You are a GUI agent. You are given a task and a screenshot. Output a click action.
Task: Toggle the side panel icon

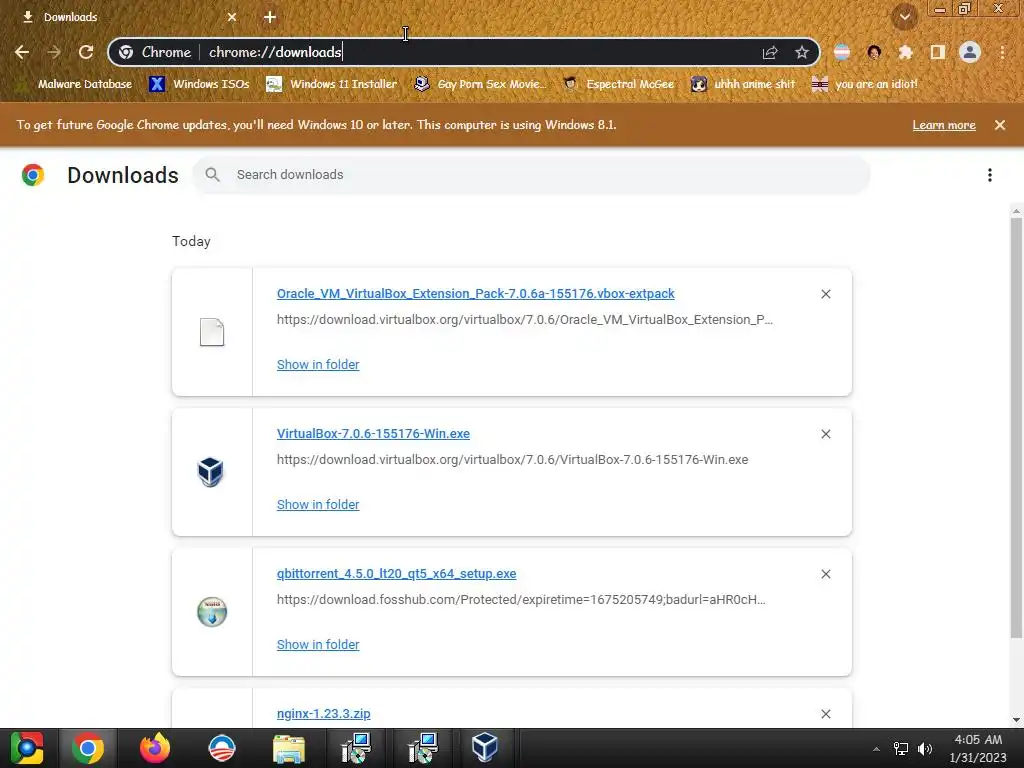pyautogui.click(x=938, y=52)
